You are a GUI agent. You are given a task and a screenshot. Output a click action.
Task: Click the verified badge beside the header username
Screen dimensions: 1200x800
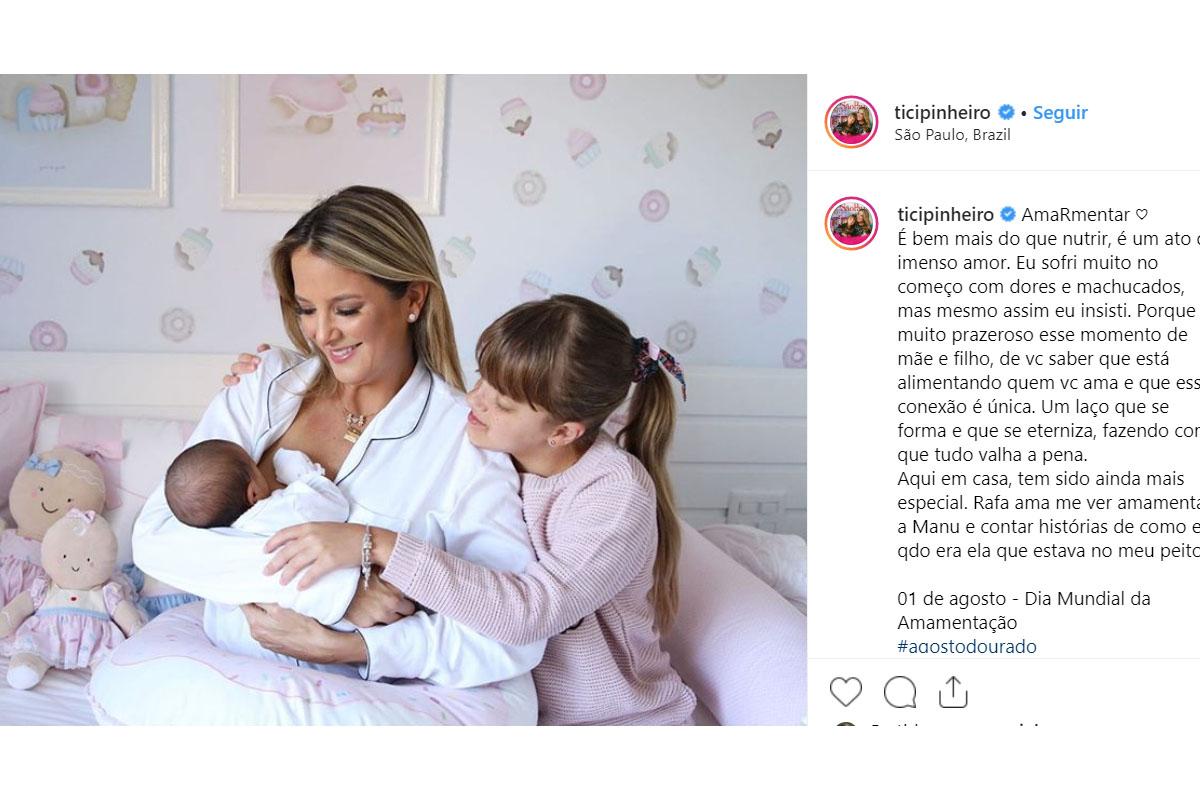(1008, 113)
